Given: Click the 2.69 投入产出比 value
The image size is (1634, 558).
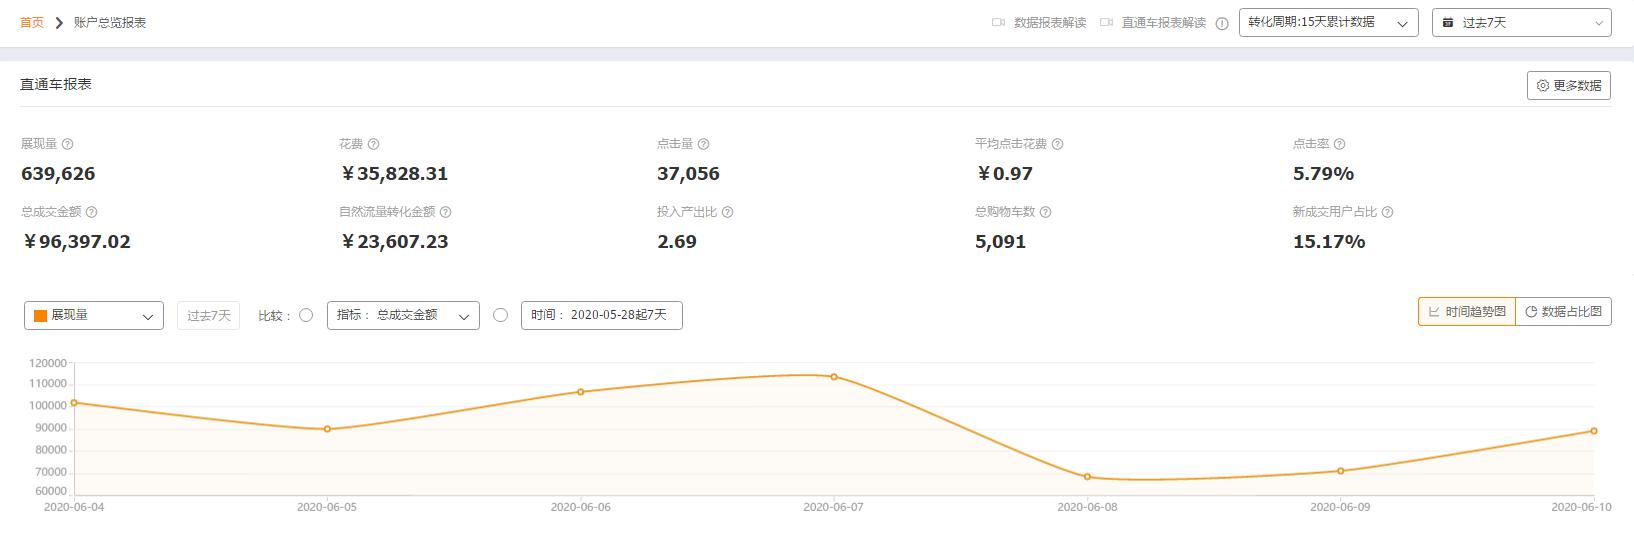Looking at the screenshot, I should (677, 242).
